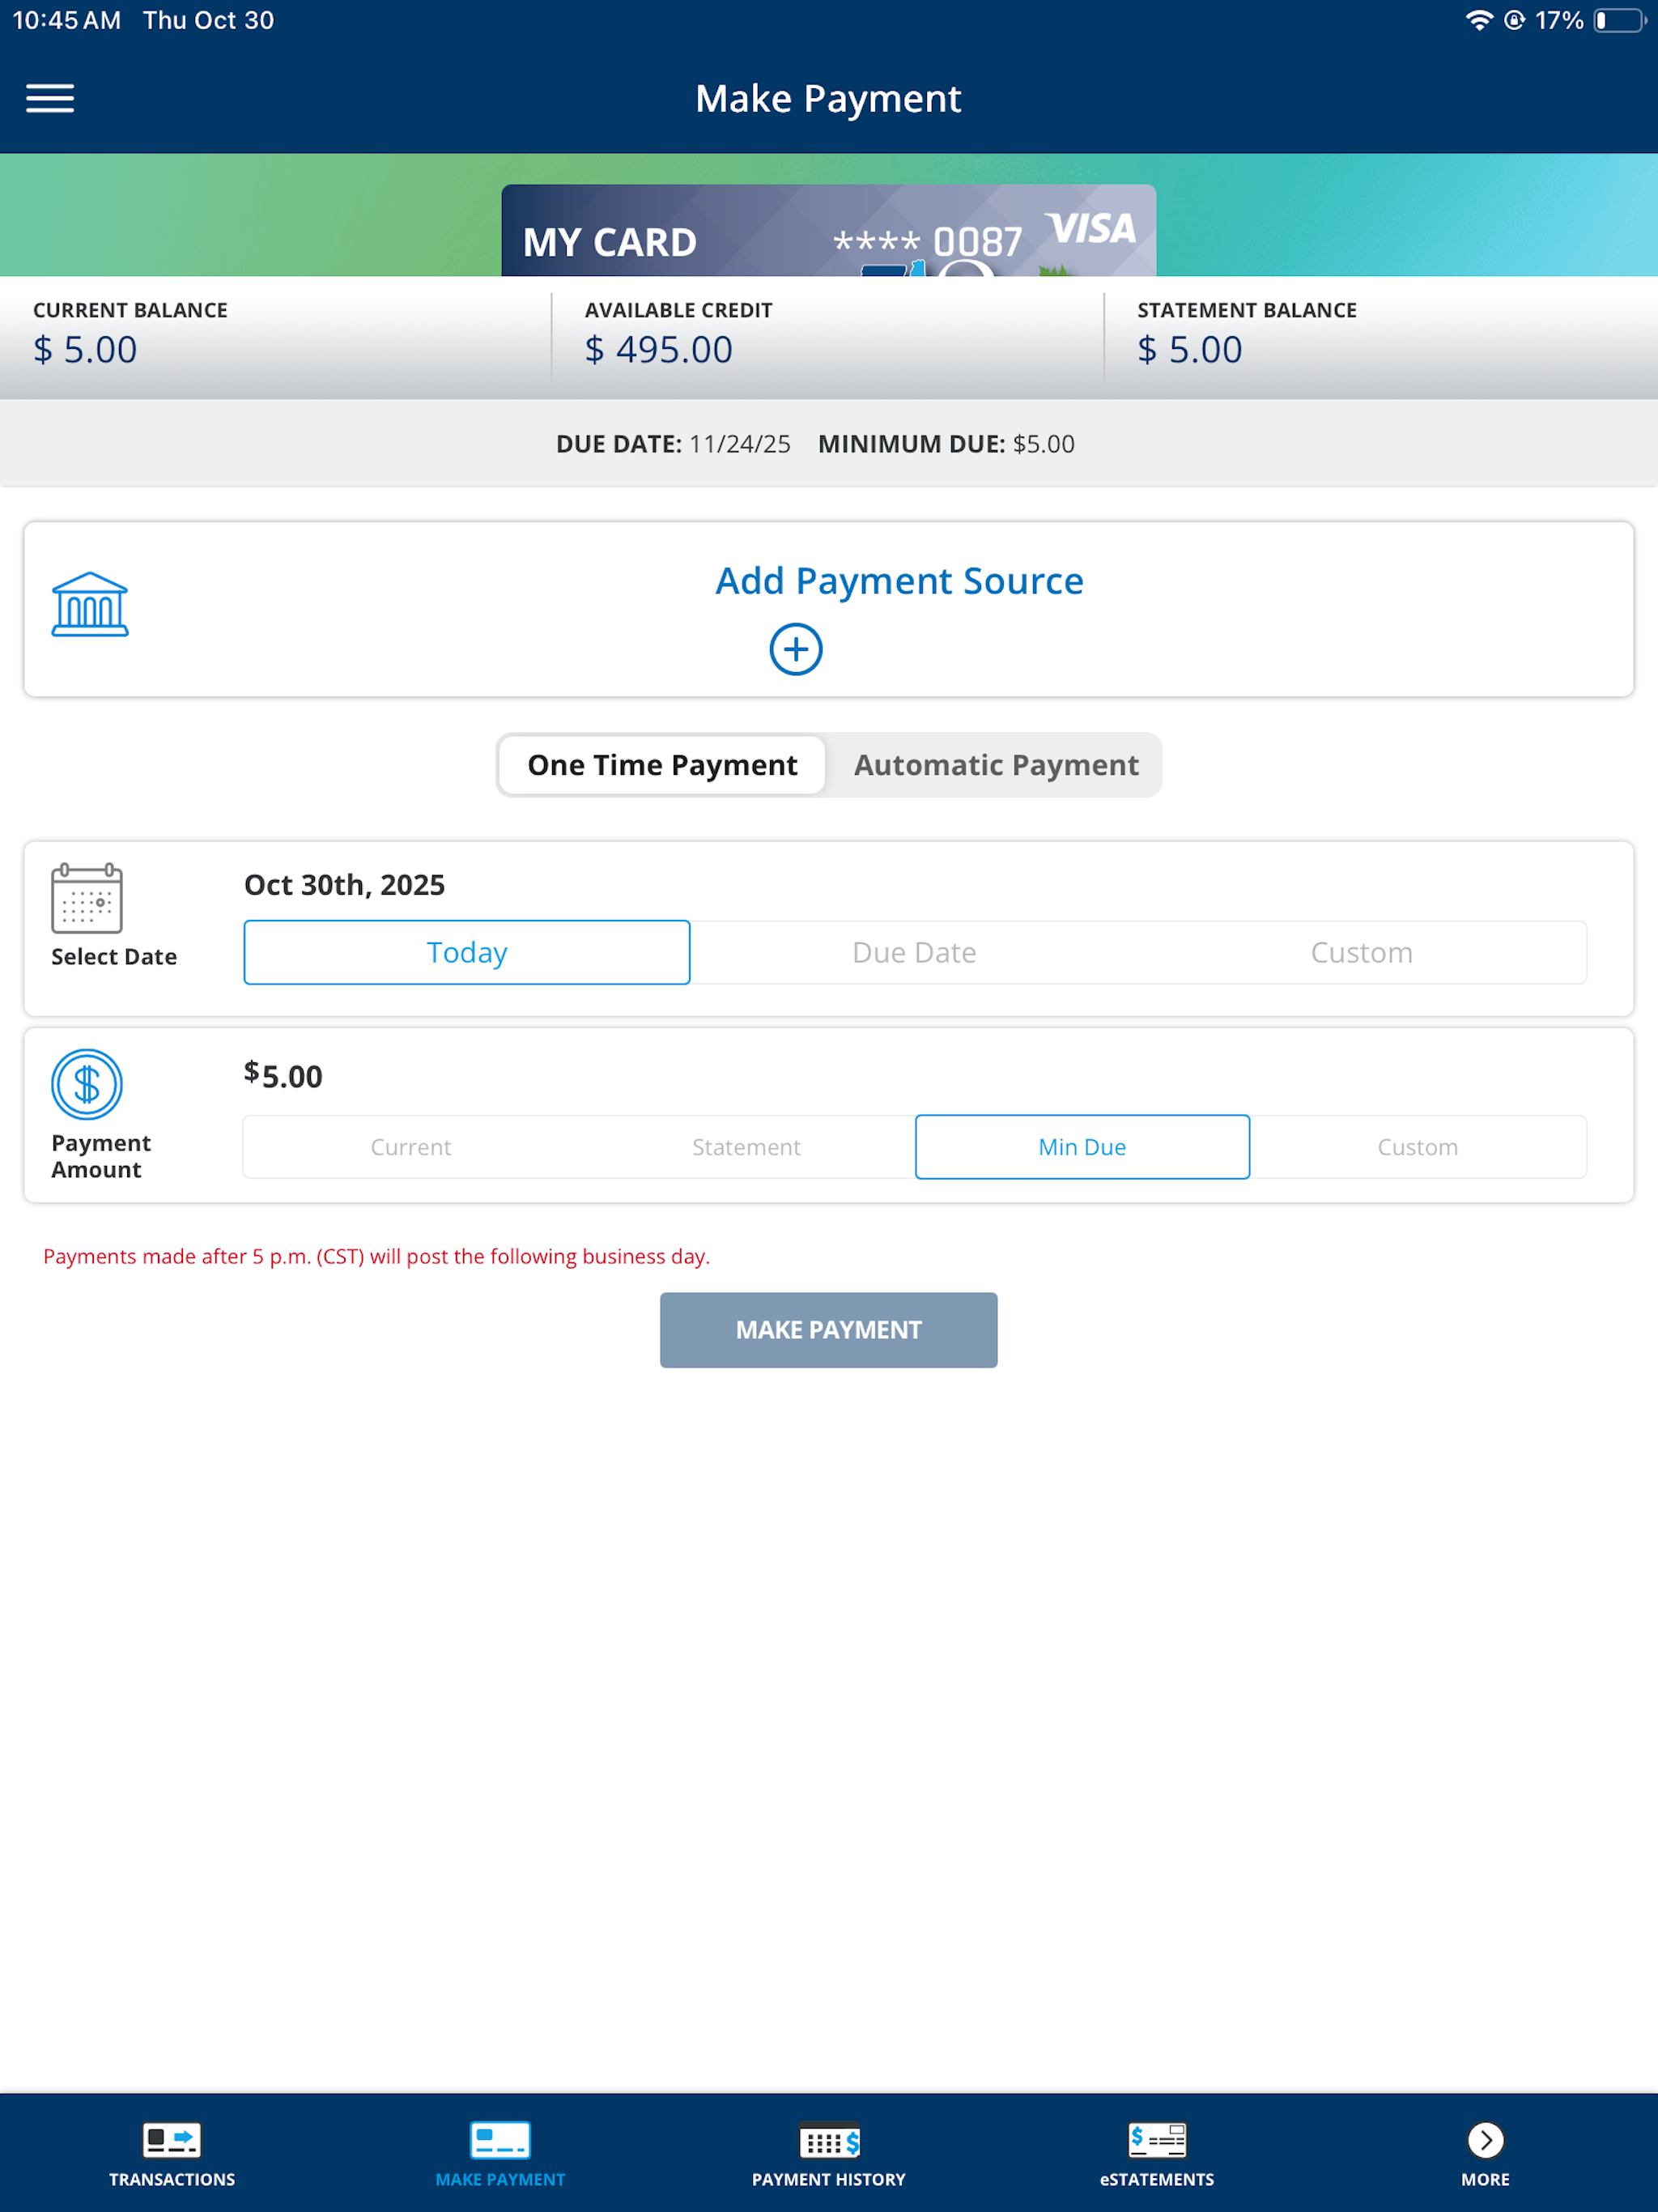The width and height of the screenshot is (1658, 2212).
Task: Tap the Statement Balance $ 5.00 value
Action: click(x=1190, y=349)
